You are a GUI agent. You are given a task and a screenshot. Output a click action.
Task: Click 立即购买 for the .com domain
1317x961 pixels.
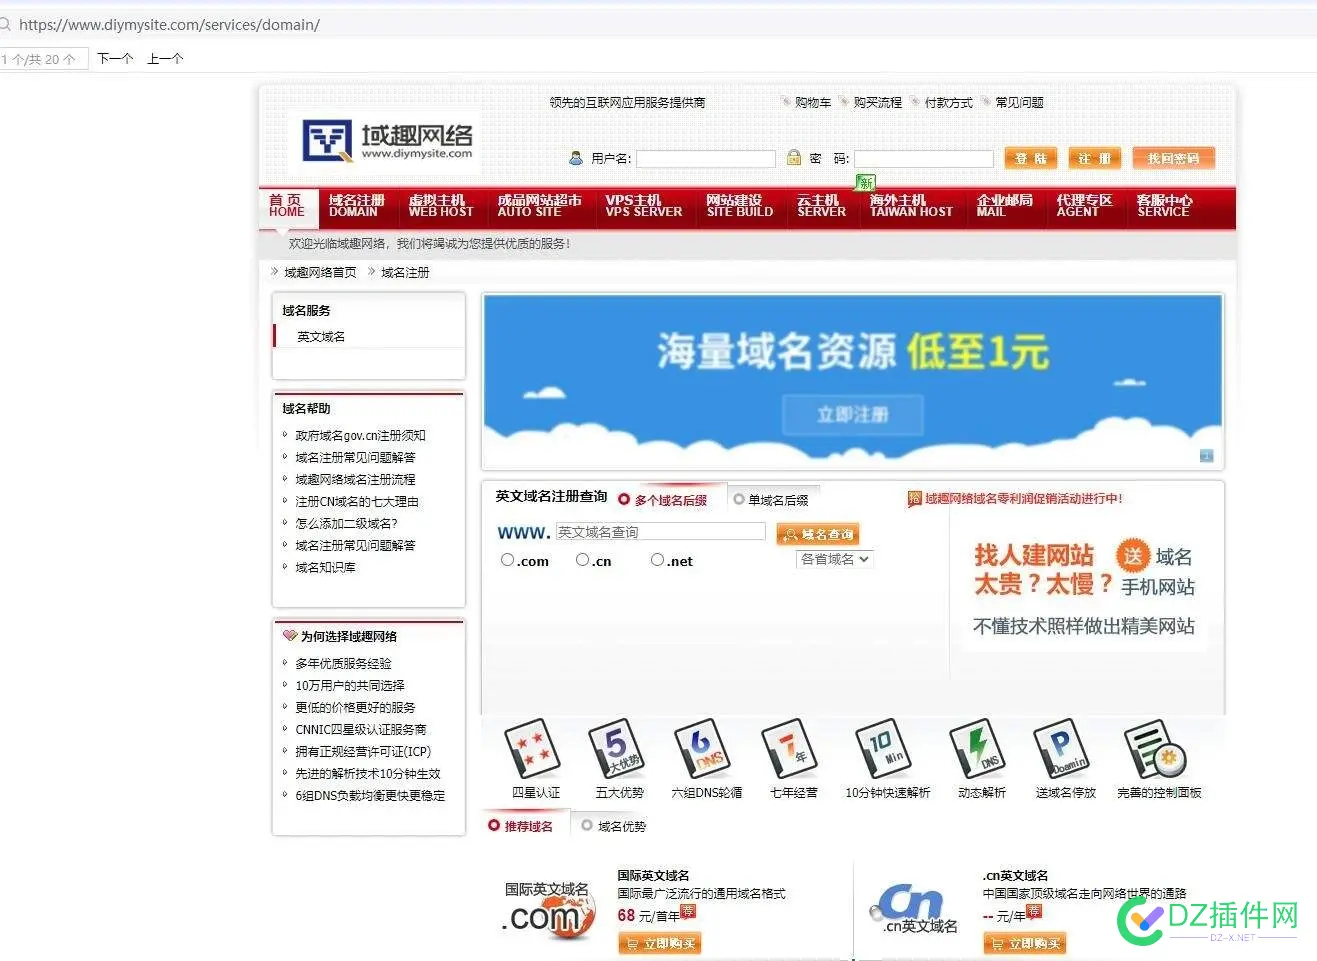click(x=660, y=943)
